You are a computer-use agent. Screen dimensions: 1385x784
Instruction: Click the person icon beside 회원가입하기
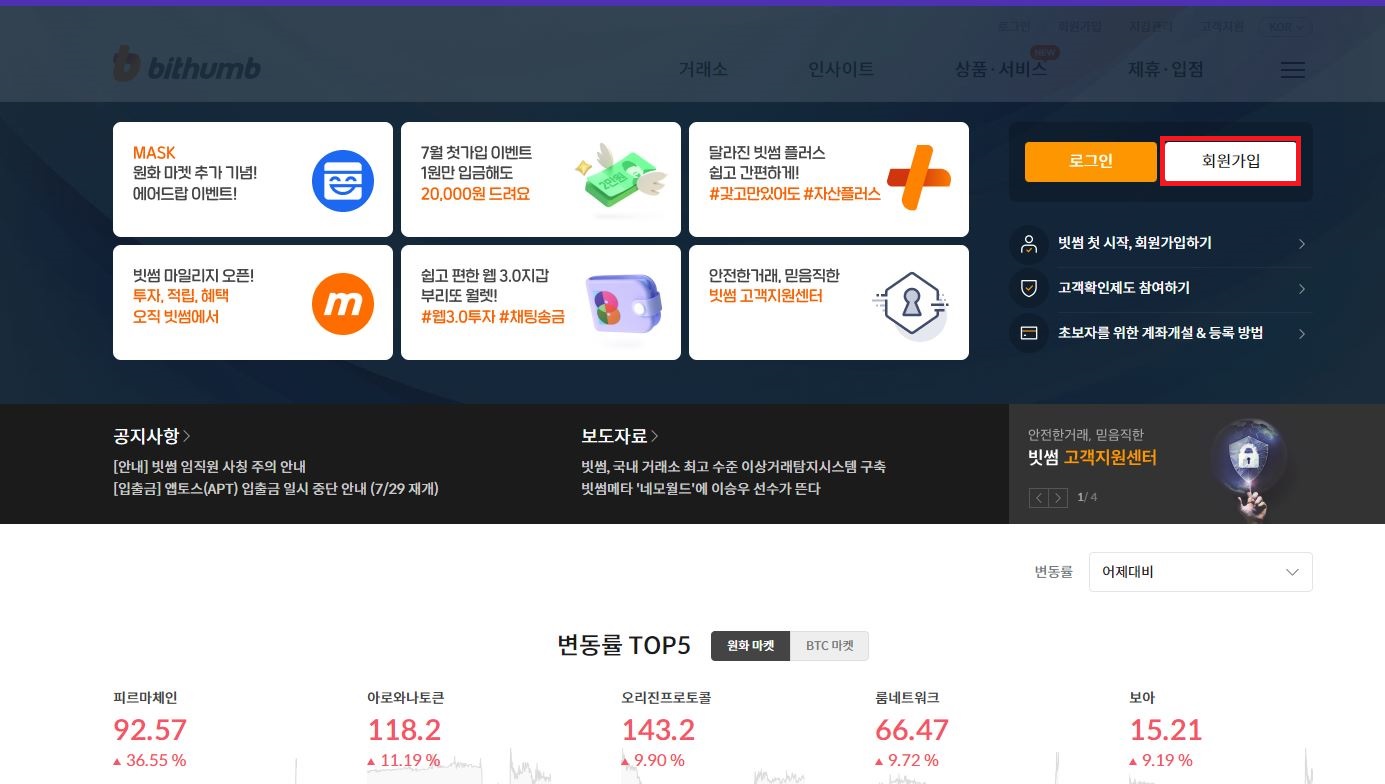point(1028,243)
